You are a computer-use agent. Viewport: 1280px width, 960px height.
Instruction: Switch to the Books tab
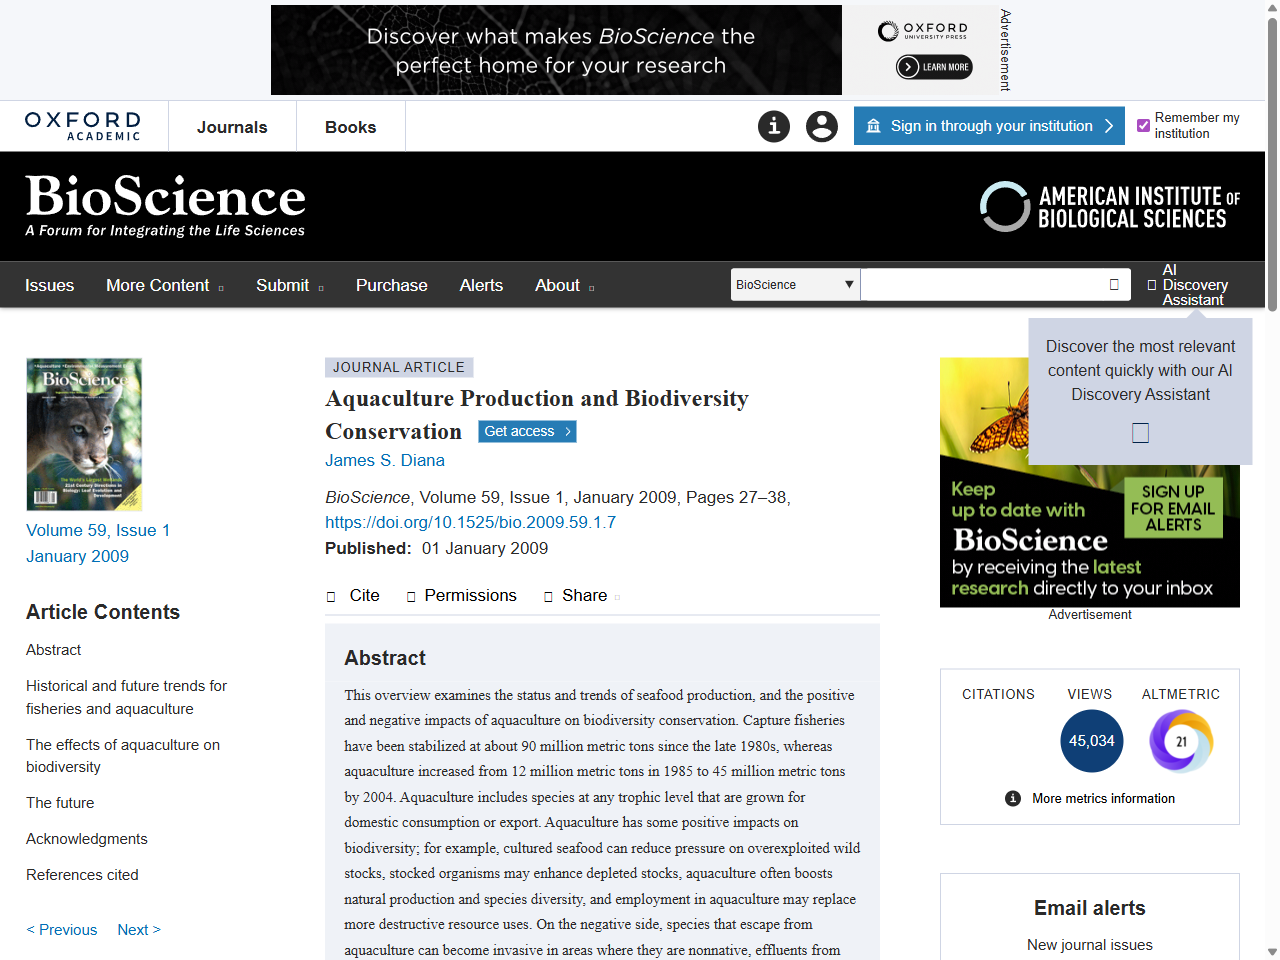click(351, 127)
